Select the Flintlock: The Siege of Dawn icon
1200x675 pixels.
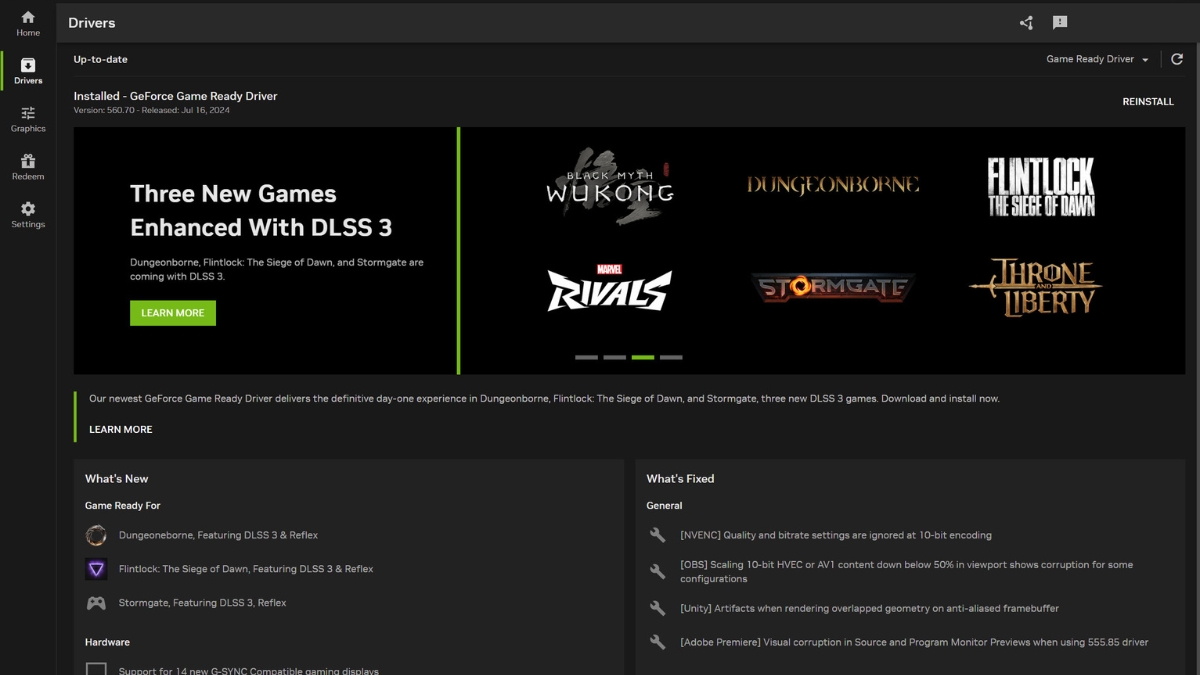point(95,569)
